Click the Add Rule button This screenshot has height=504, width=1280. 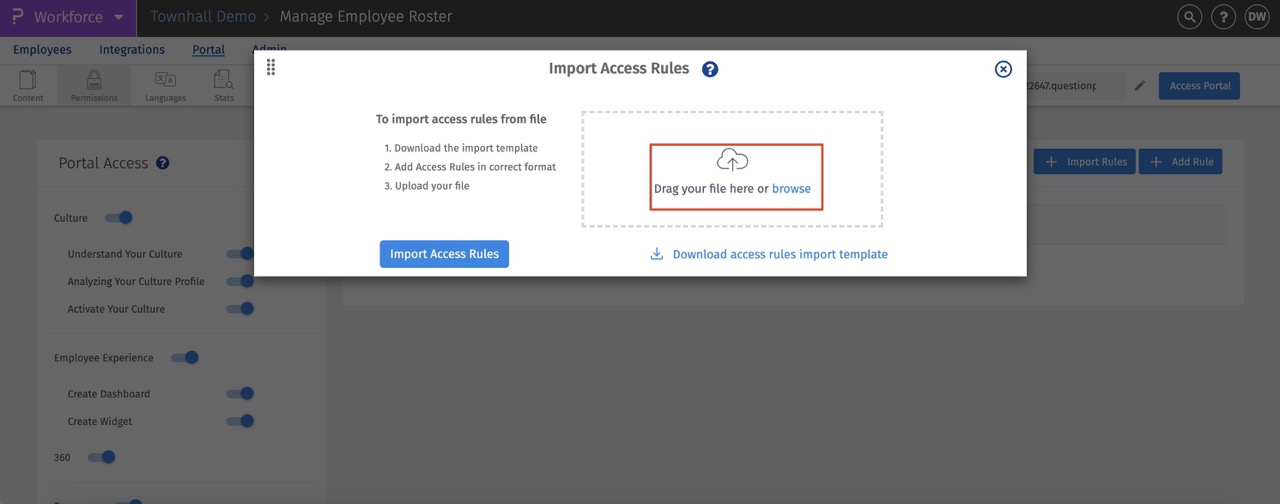click(x=1180, y=162)
